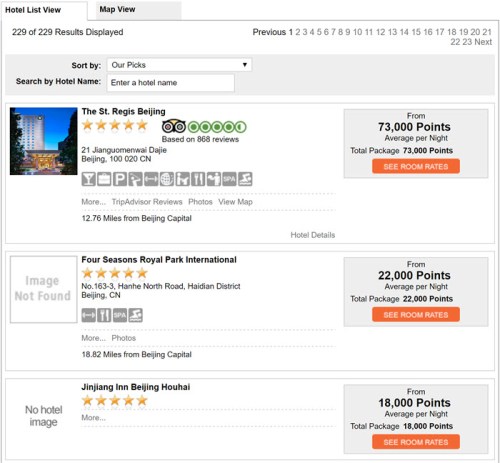Click the Four Seasons restaurant fork-knife icon
500x463 pixels.
(104, 315)
